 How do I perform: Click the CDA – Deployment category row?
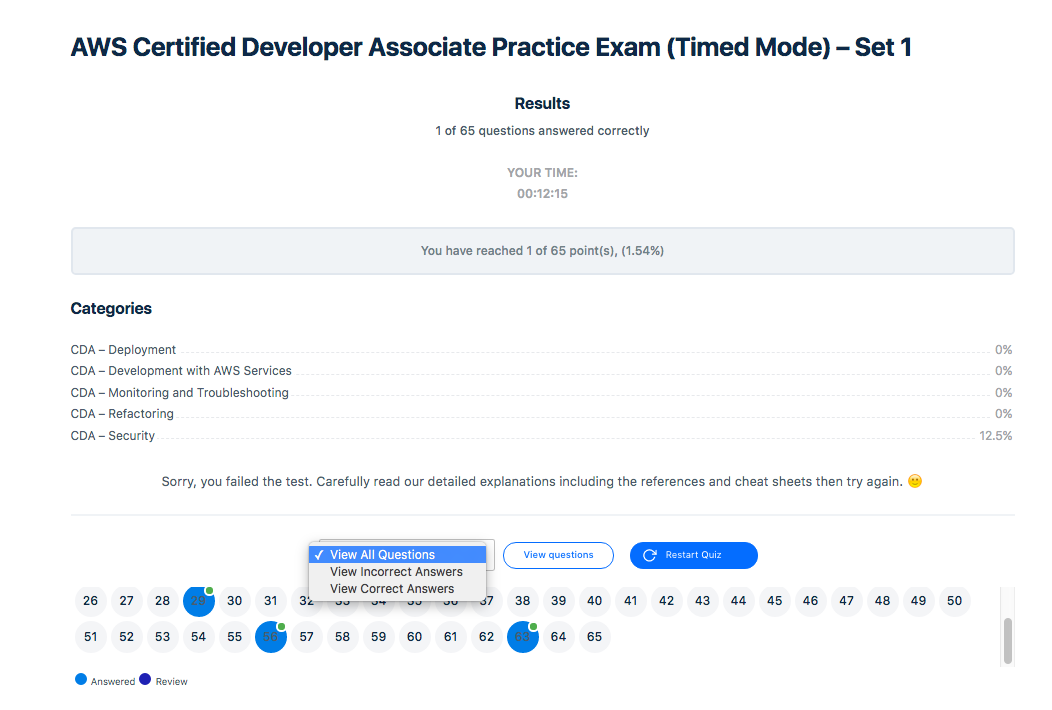123,350
